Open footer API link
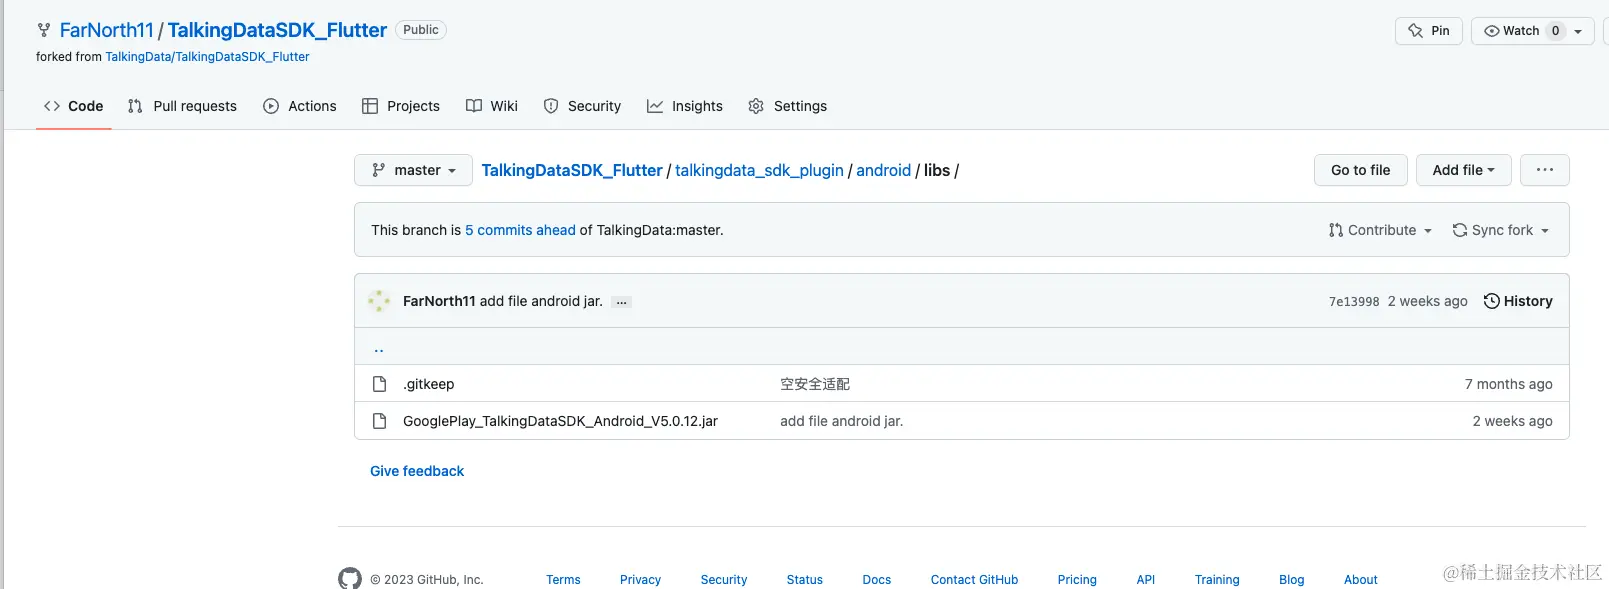1609x589 pixels. coord(1146,579)
